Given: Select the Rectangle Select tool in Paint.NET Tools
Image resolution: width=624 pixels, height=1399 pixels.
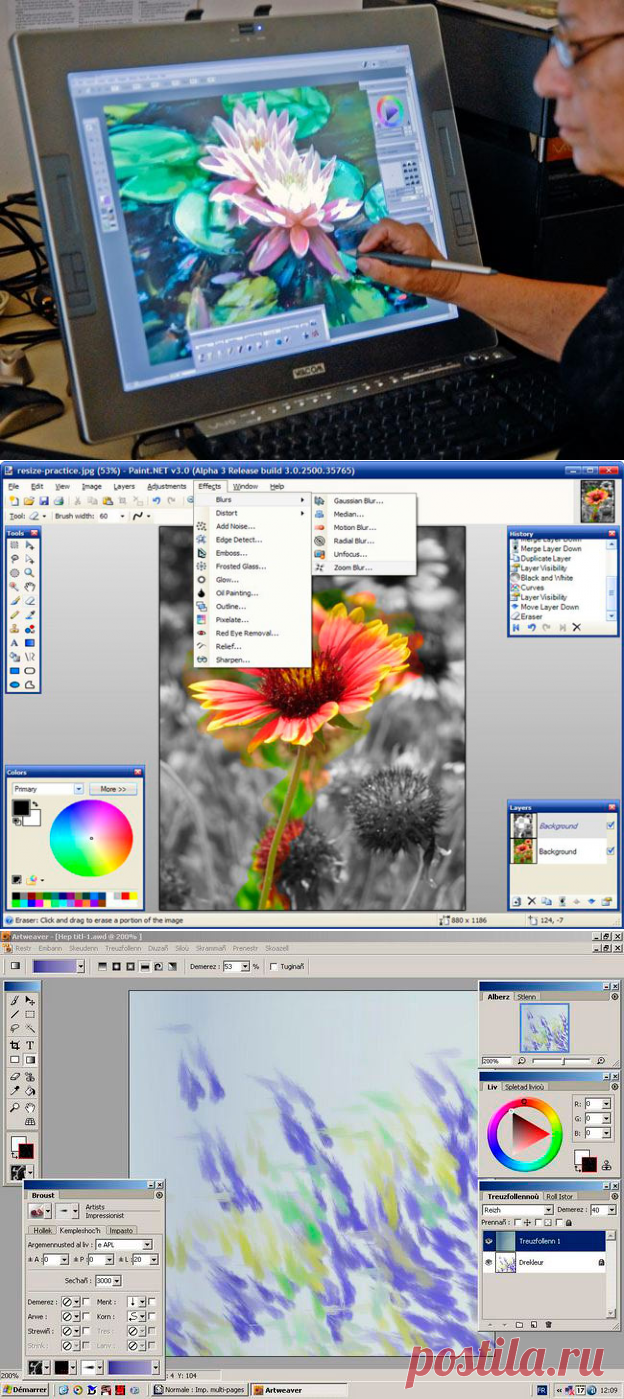Looking at the screenshot, I should tap(14, 545).
